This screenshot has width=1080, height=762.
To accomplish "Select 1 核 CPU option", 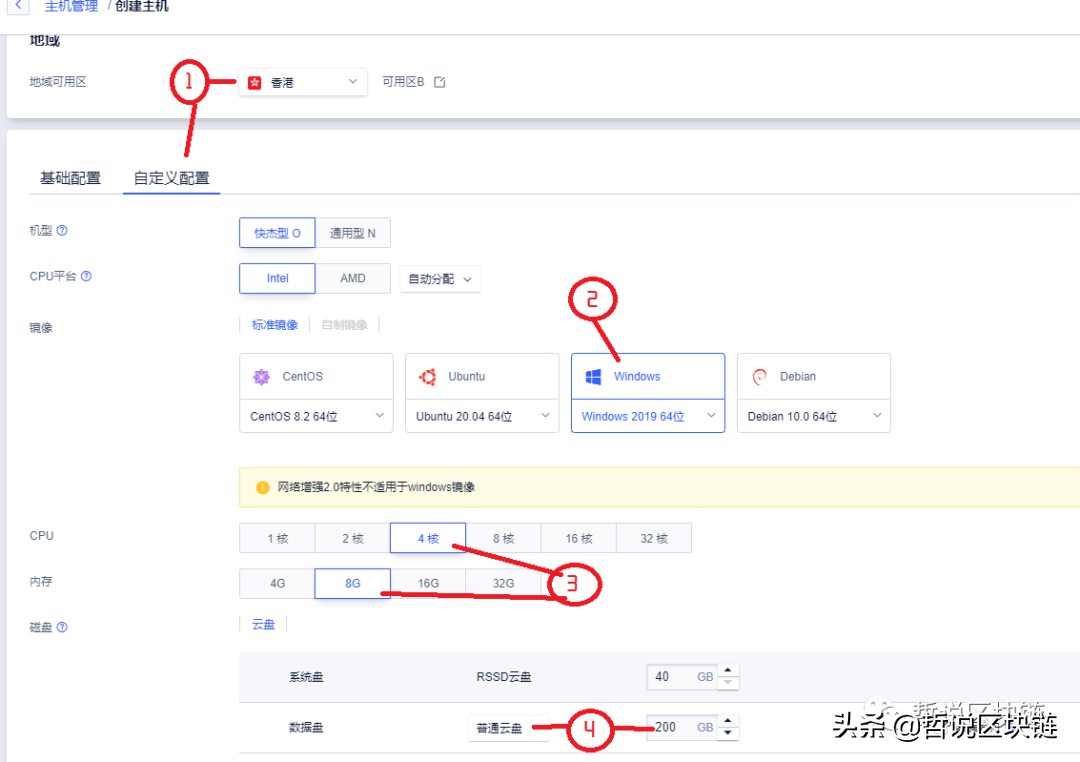I will pyautogui.click(x=278, y=538).
